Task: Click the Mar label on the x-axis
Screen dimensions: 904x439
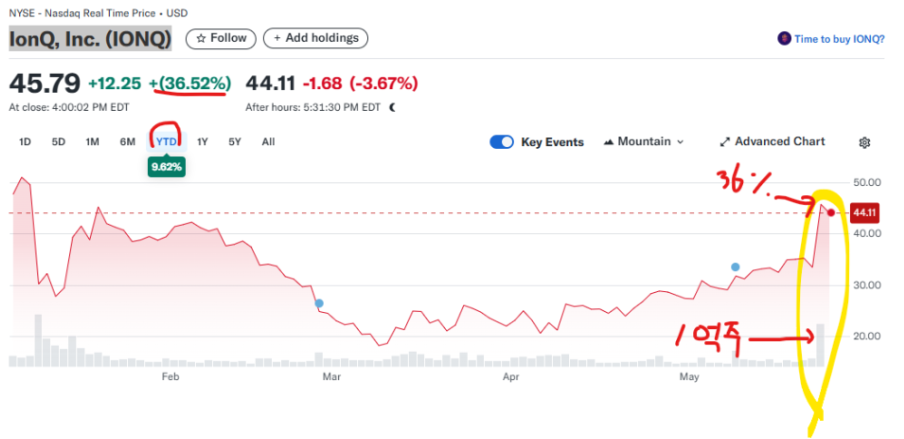Action: point(332,378)
